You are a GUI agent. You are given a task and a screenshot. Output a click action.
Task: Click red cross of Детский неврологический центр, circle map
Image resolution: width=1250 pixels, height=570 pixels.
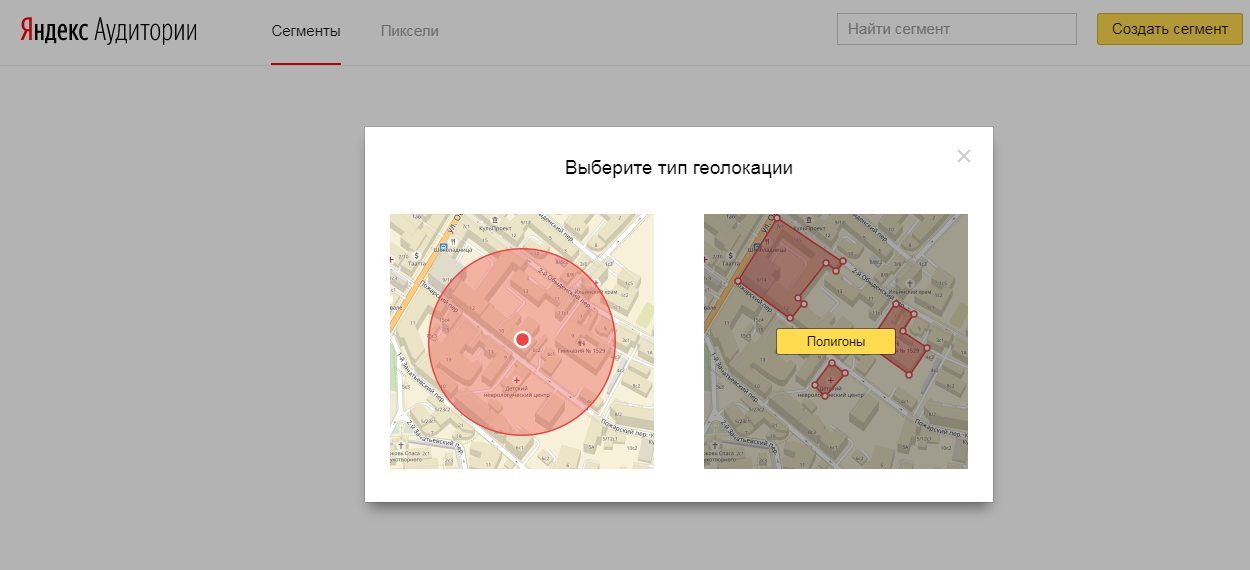(x=516, y=381)
